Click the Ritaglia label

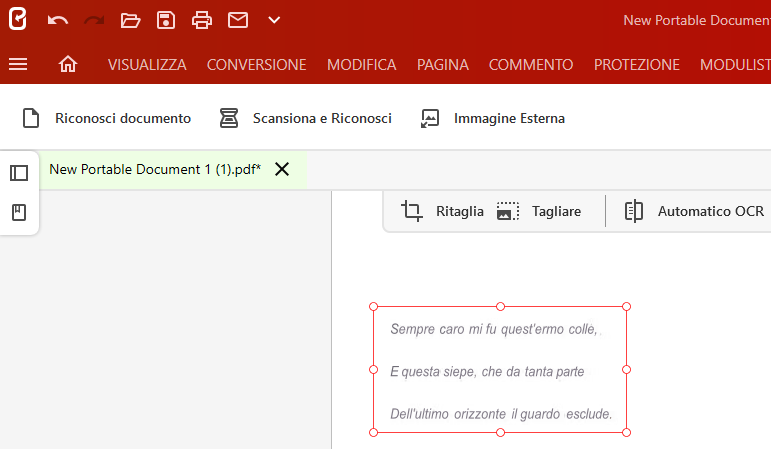[x=460, y=211]
